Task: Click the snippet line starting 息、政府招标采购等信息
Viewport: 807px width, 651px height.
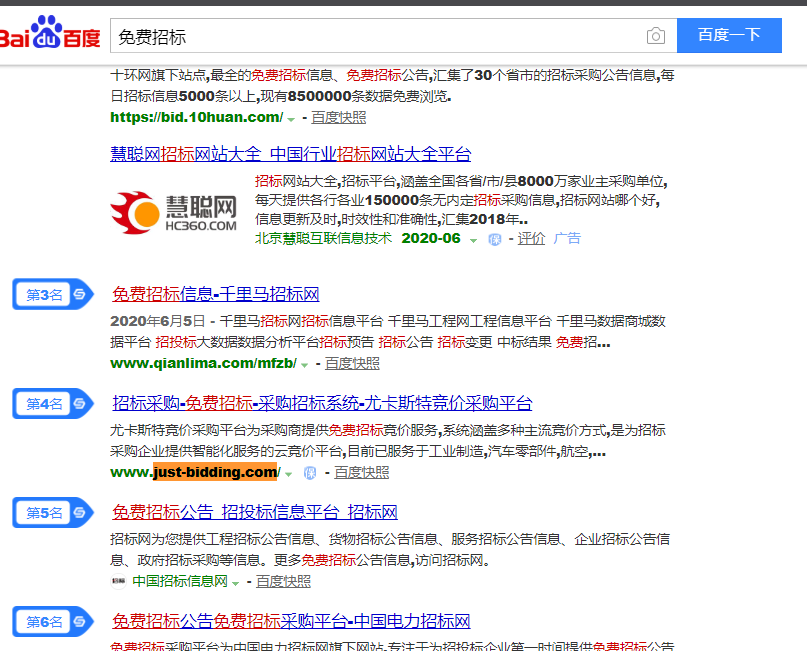Action: pyautogui.click(x=300, y=560)
